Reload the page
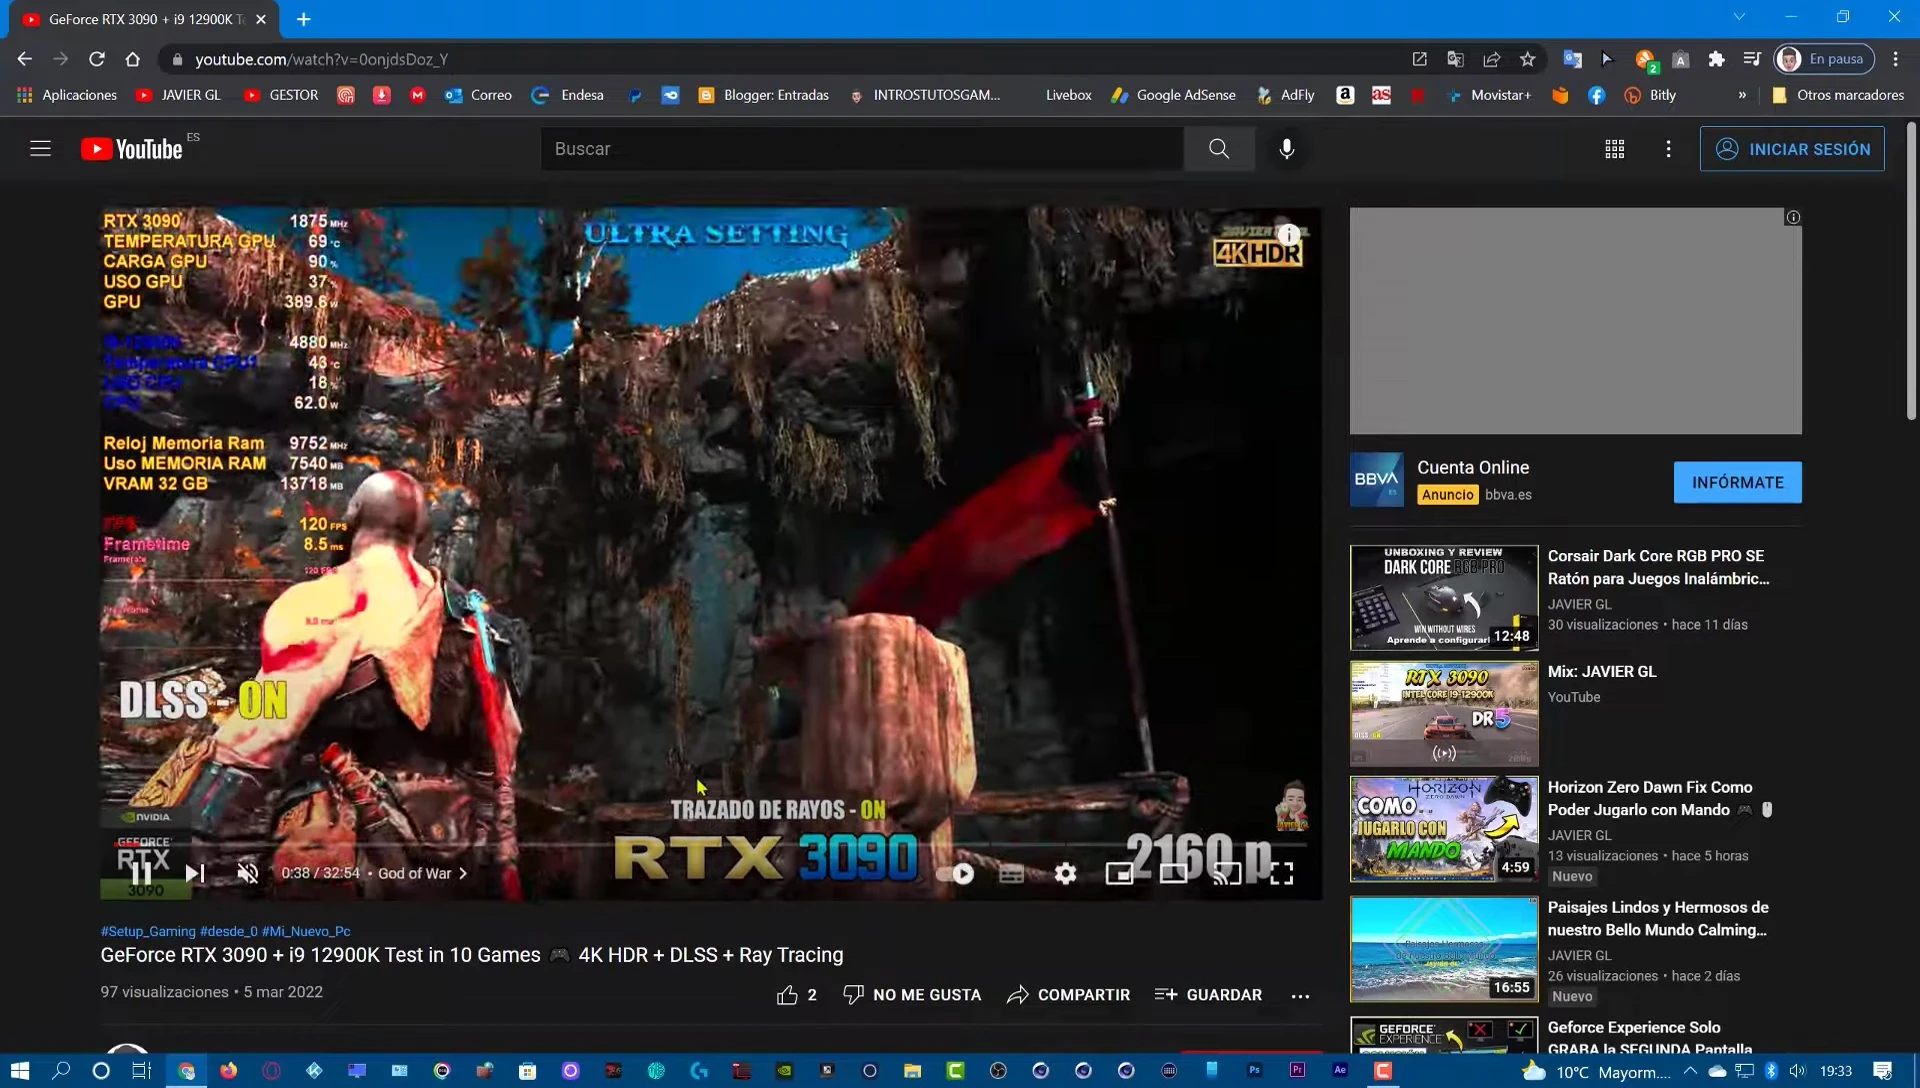 click(97, 59)
